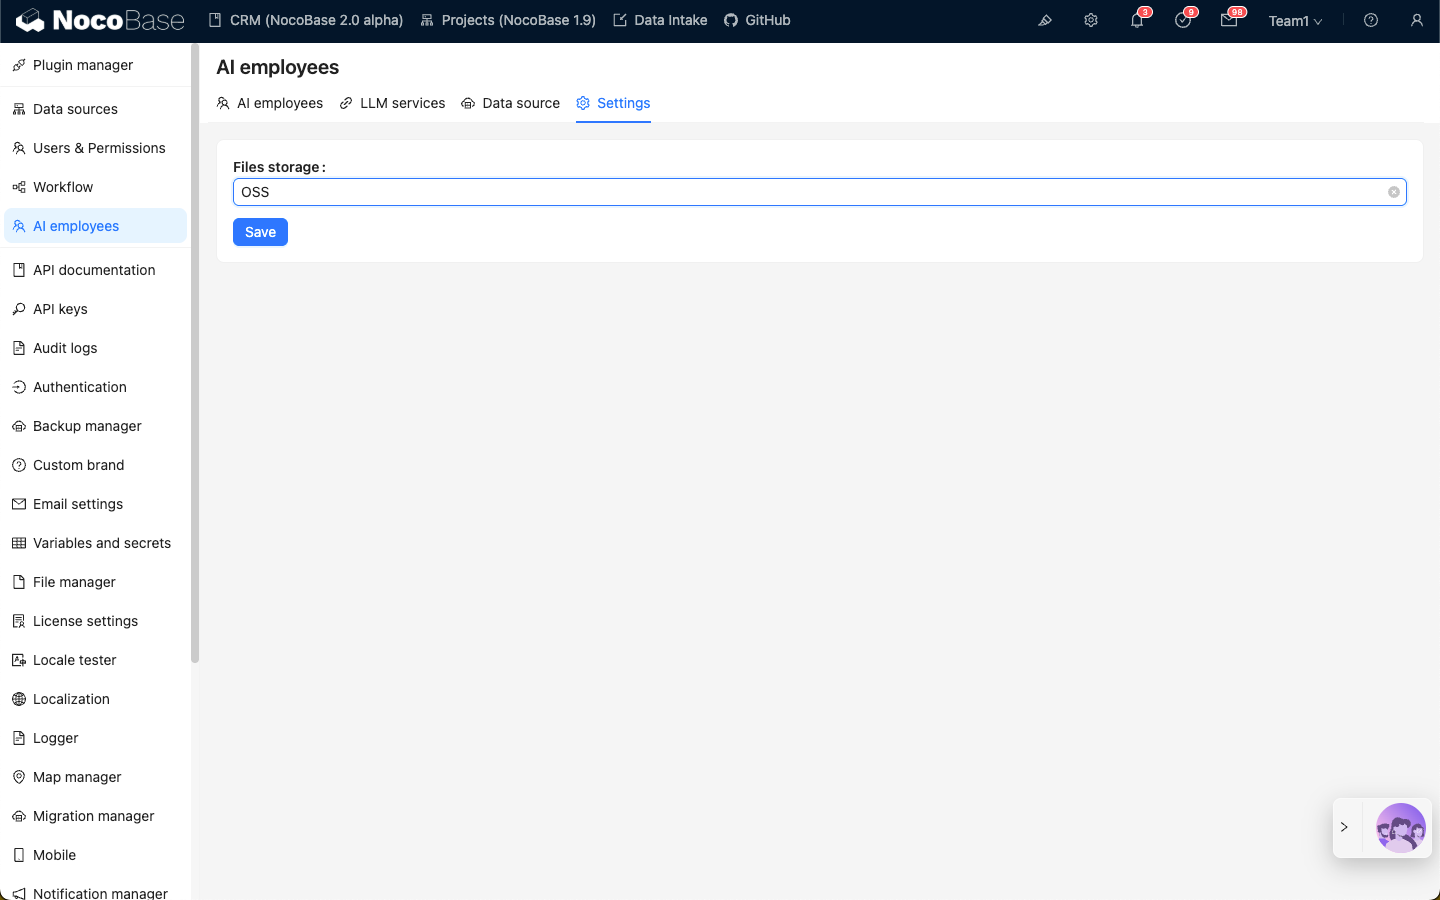Open the notifications bell icon
The height and width of the screenshot is (900, 1440).
coord(1137,20)
